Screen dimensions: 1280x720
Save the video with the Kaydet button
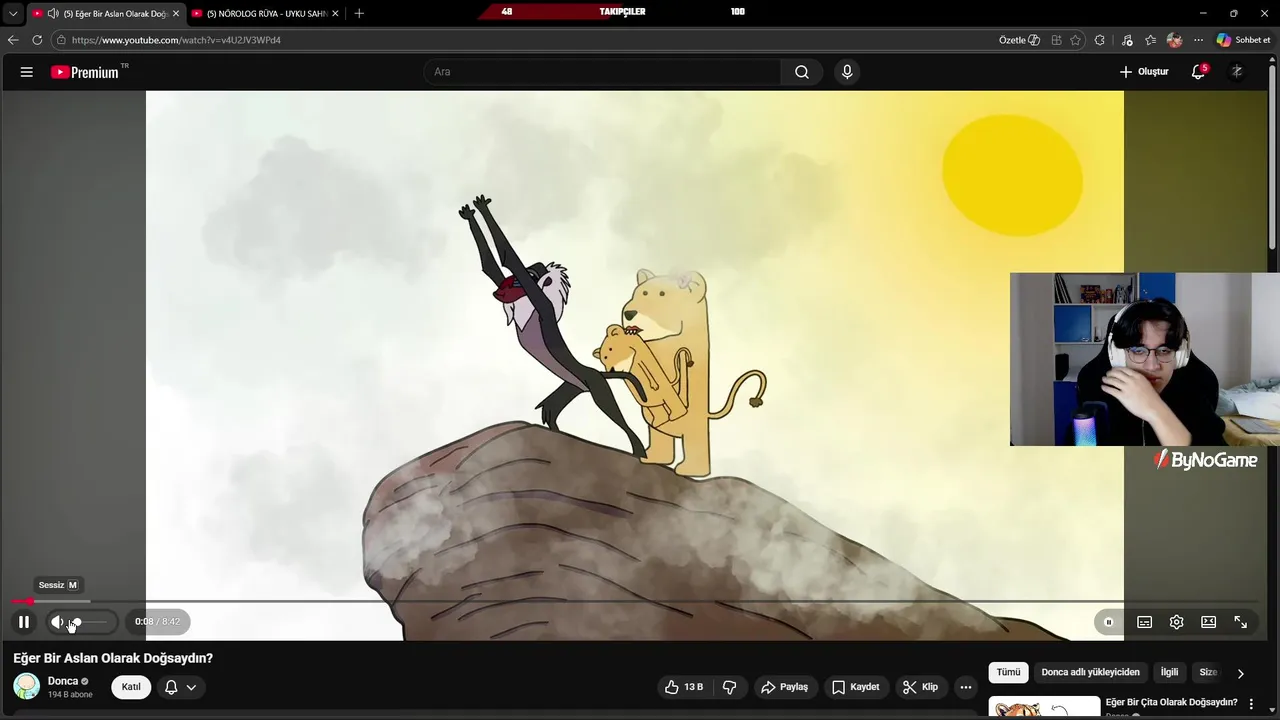coord(856,687)
